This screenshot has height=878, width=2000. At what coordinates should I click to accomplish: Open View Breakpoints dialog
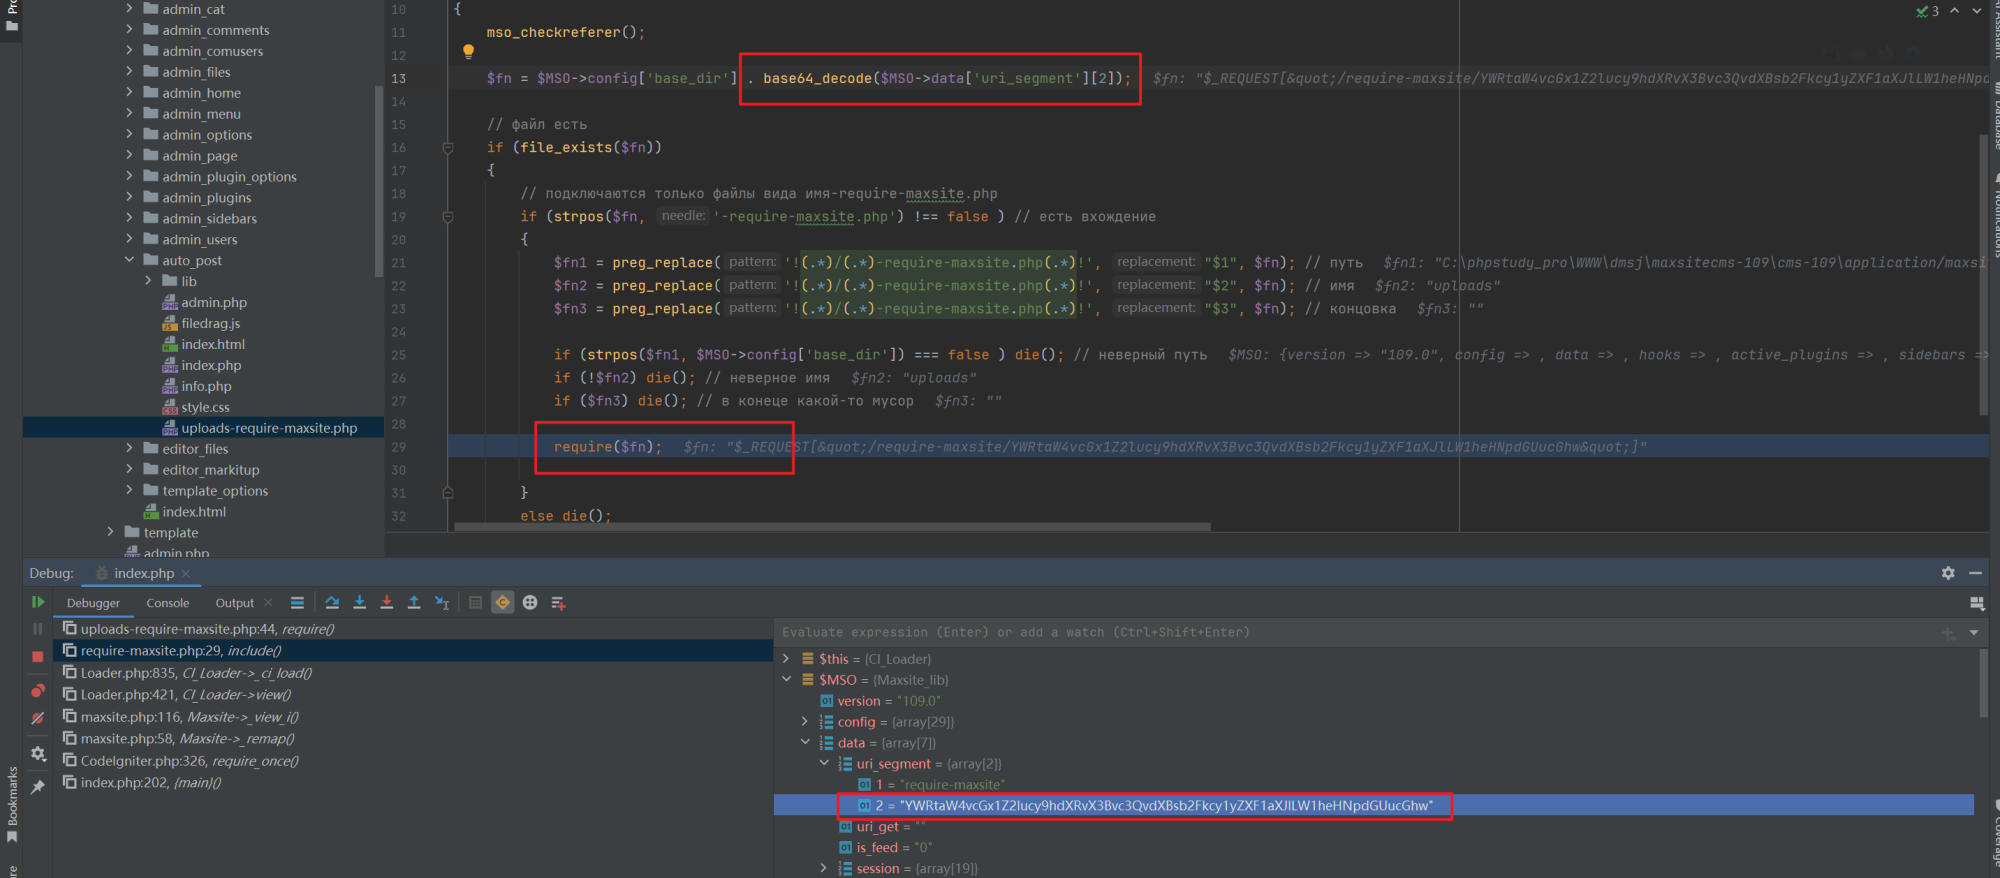pos(37,691)
